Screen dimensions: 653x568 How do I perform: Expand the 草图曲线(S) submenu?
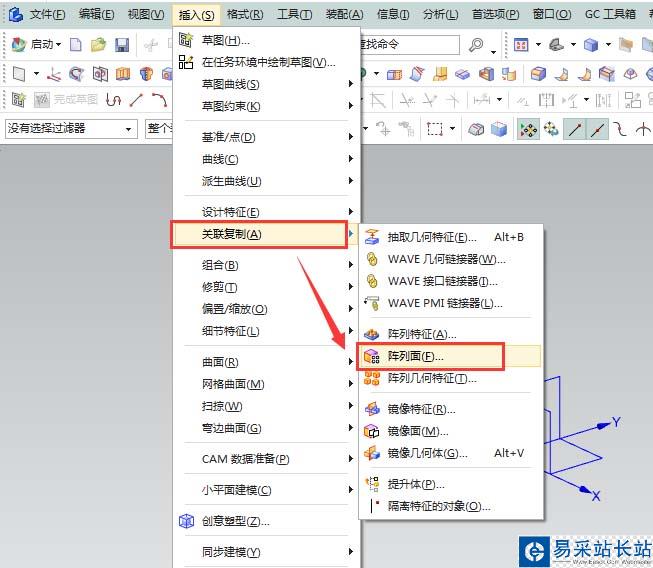tap(266, 85)
